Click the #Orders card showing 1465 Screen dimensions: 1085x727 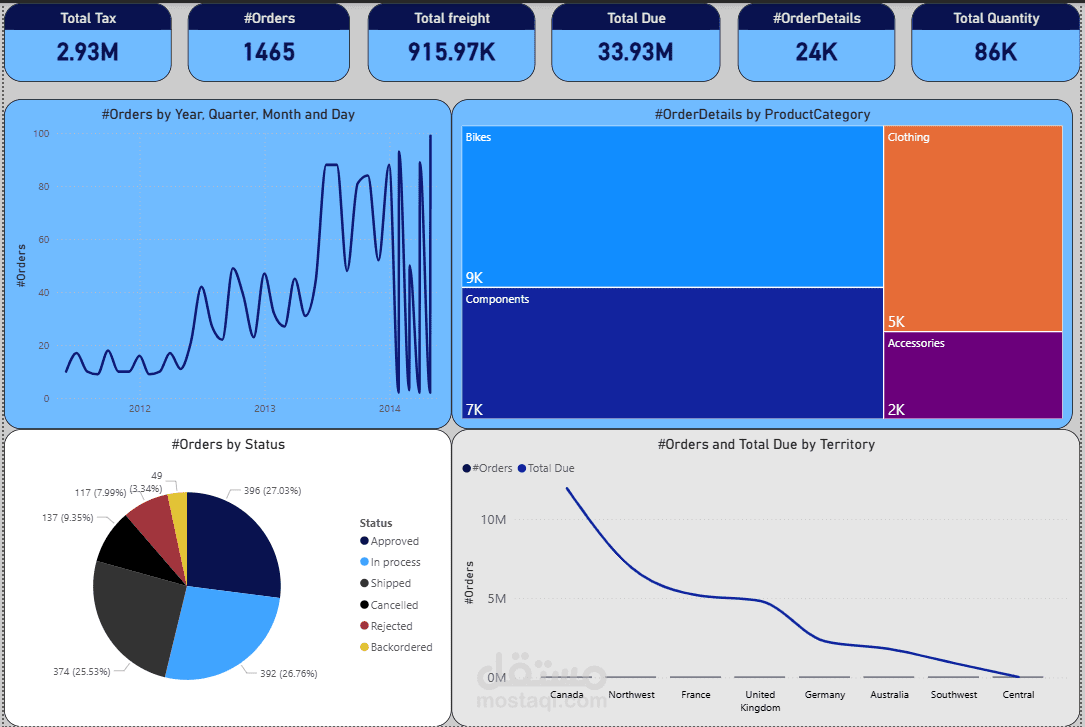pyautogui.click(x=268, y=43)
